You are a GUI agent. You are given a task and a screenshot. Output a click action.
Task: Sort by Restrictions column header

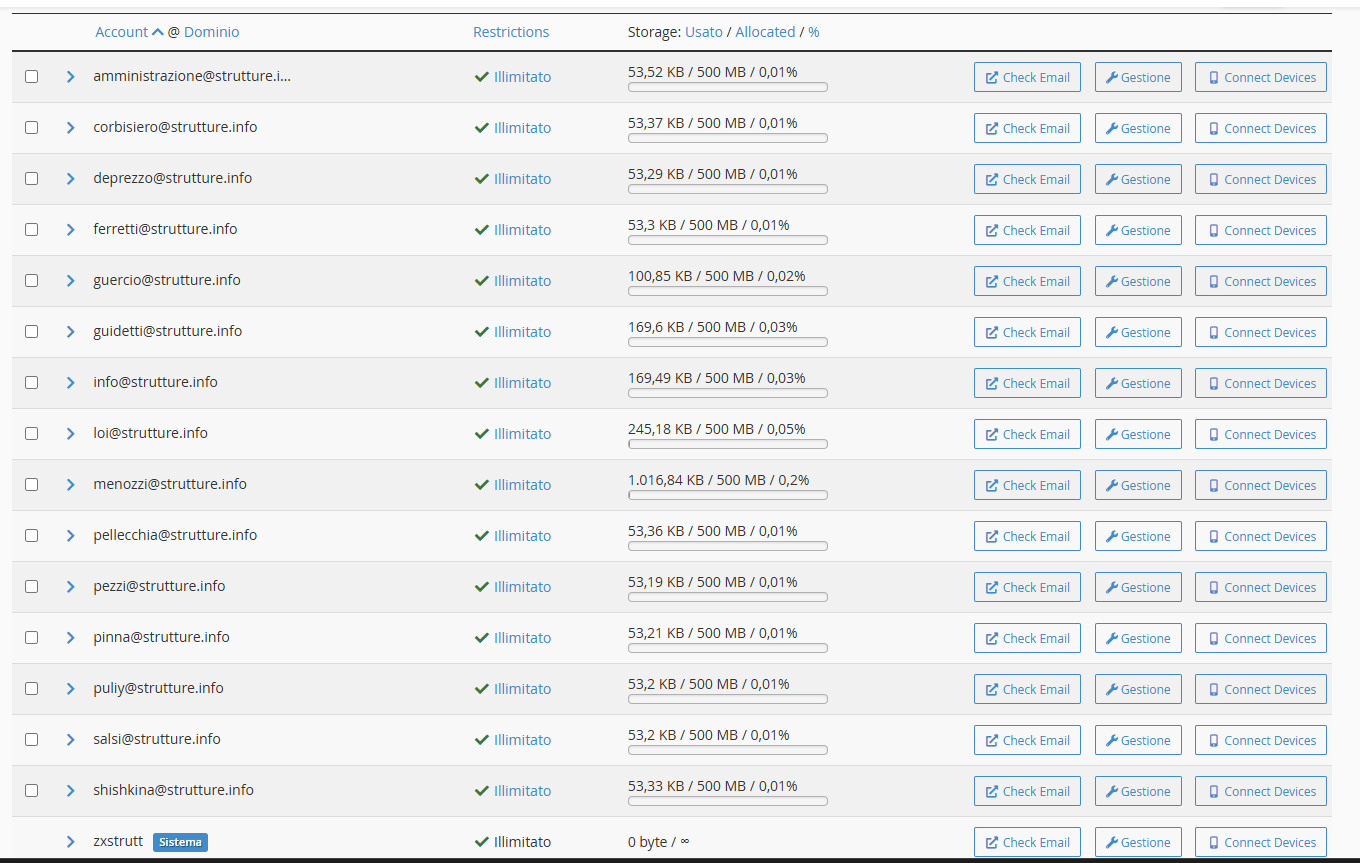pyautogui.click(x=511, y=32)
